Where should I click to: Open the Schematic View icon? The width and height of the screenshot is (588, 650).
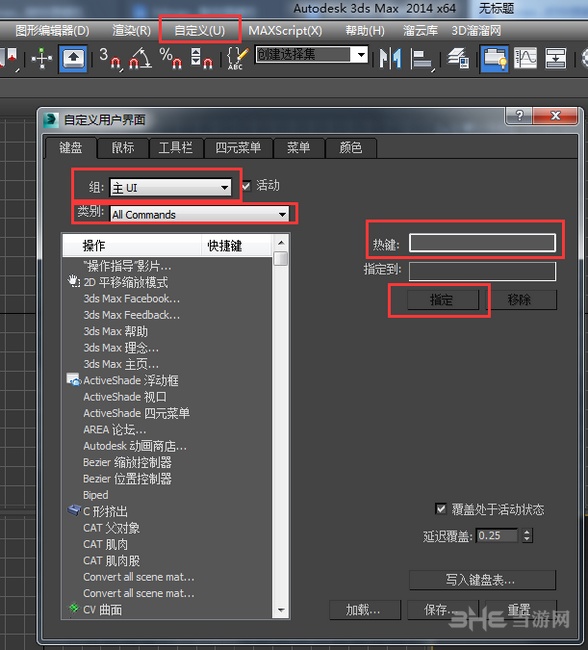point(556,58)
